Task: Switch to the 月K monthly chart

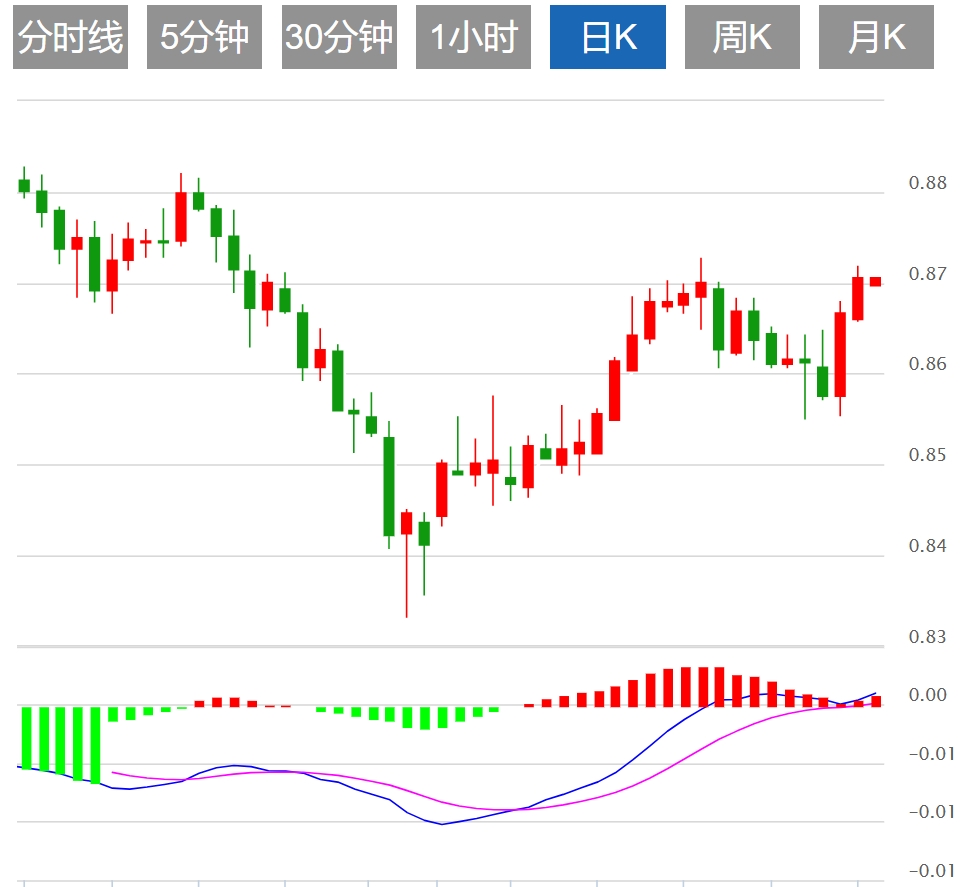Action: click(x=876, y=38)
